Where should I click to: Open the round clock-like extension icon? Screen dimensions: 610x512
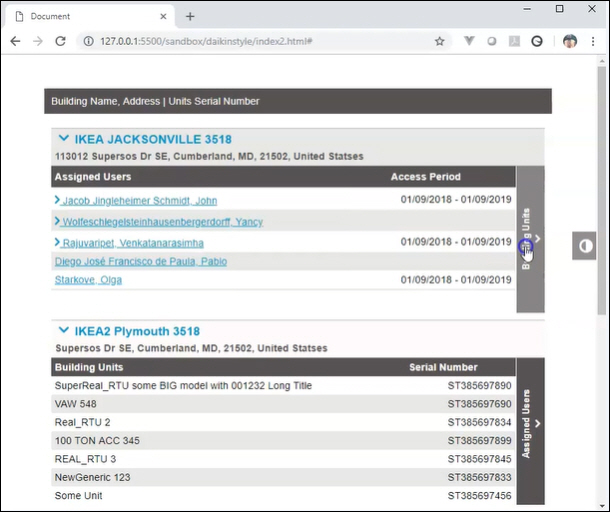click(537, 41)
